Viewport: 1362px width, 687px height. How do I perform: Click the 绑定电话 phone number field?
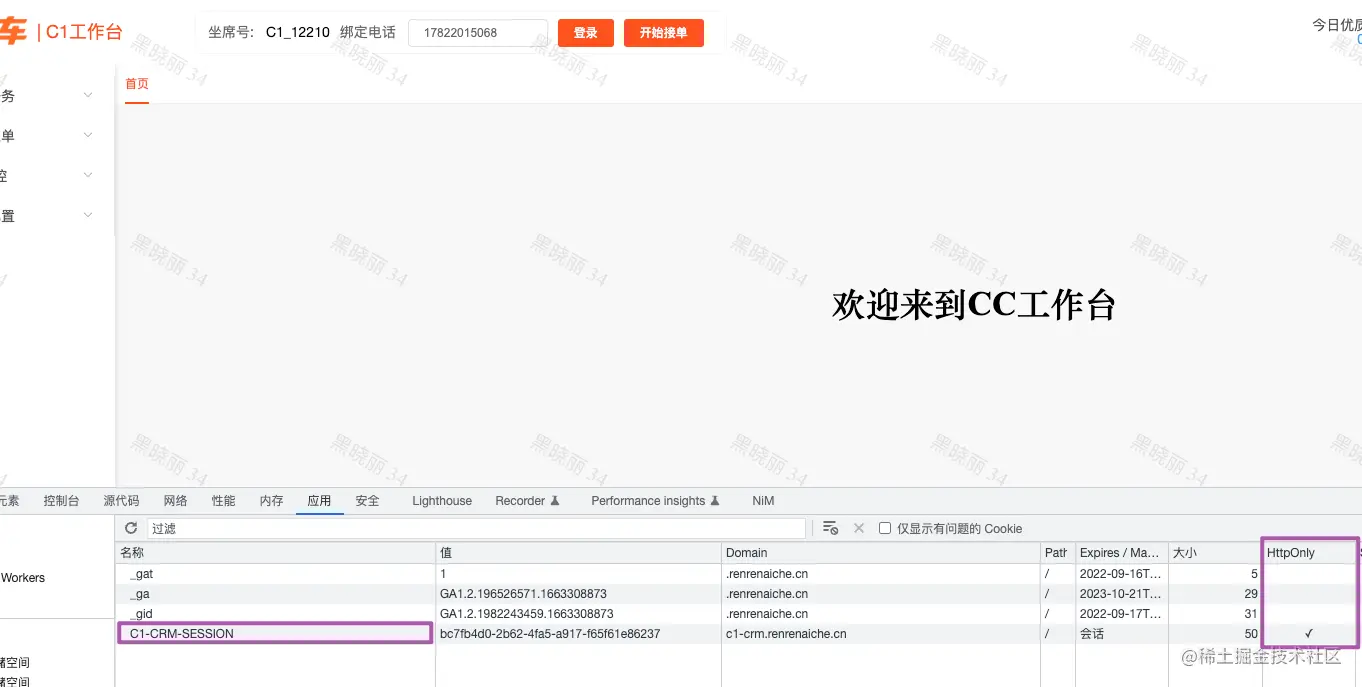[x=477, y=33]
